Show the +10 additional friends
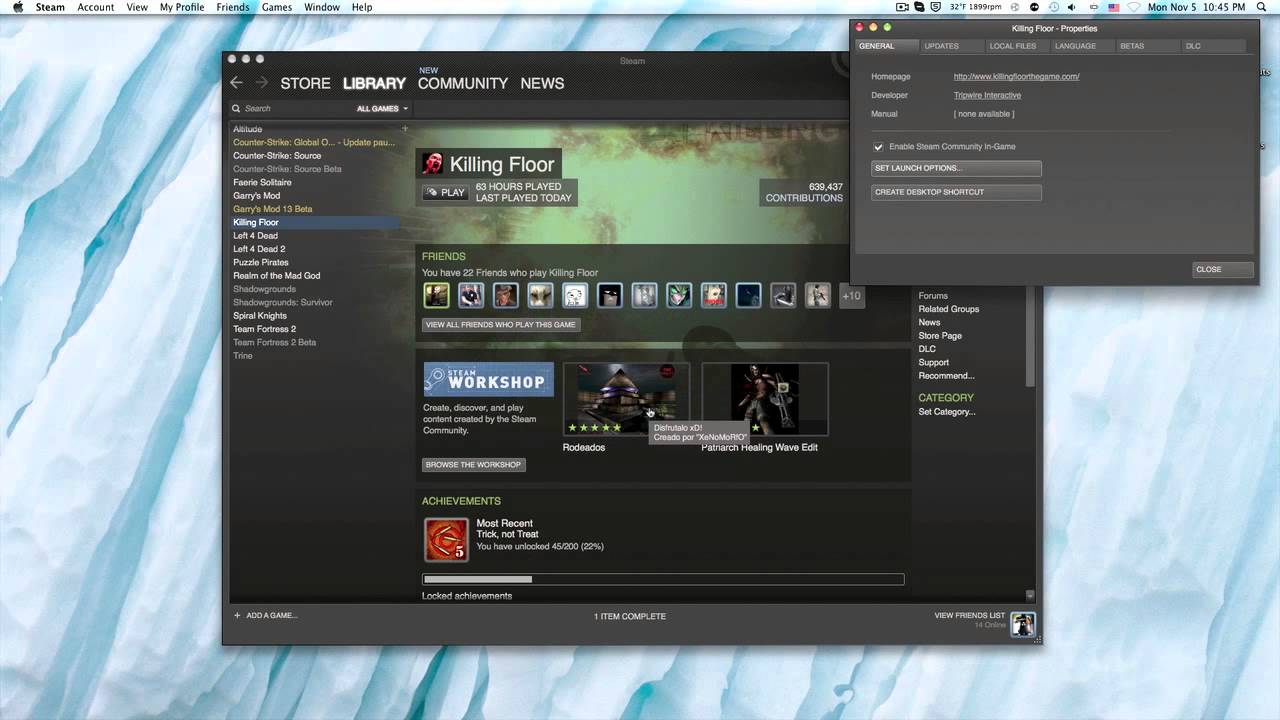The width and height of the screenshot is (1280, 720). 852,296
